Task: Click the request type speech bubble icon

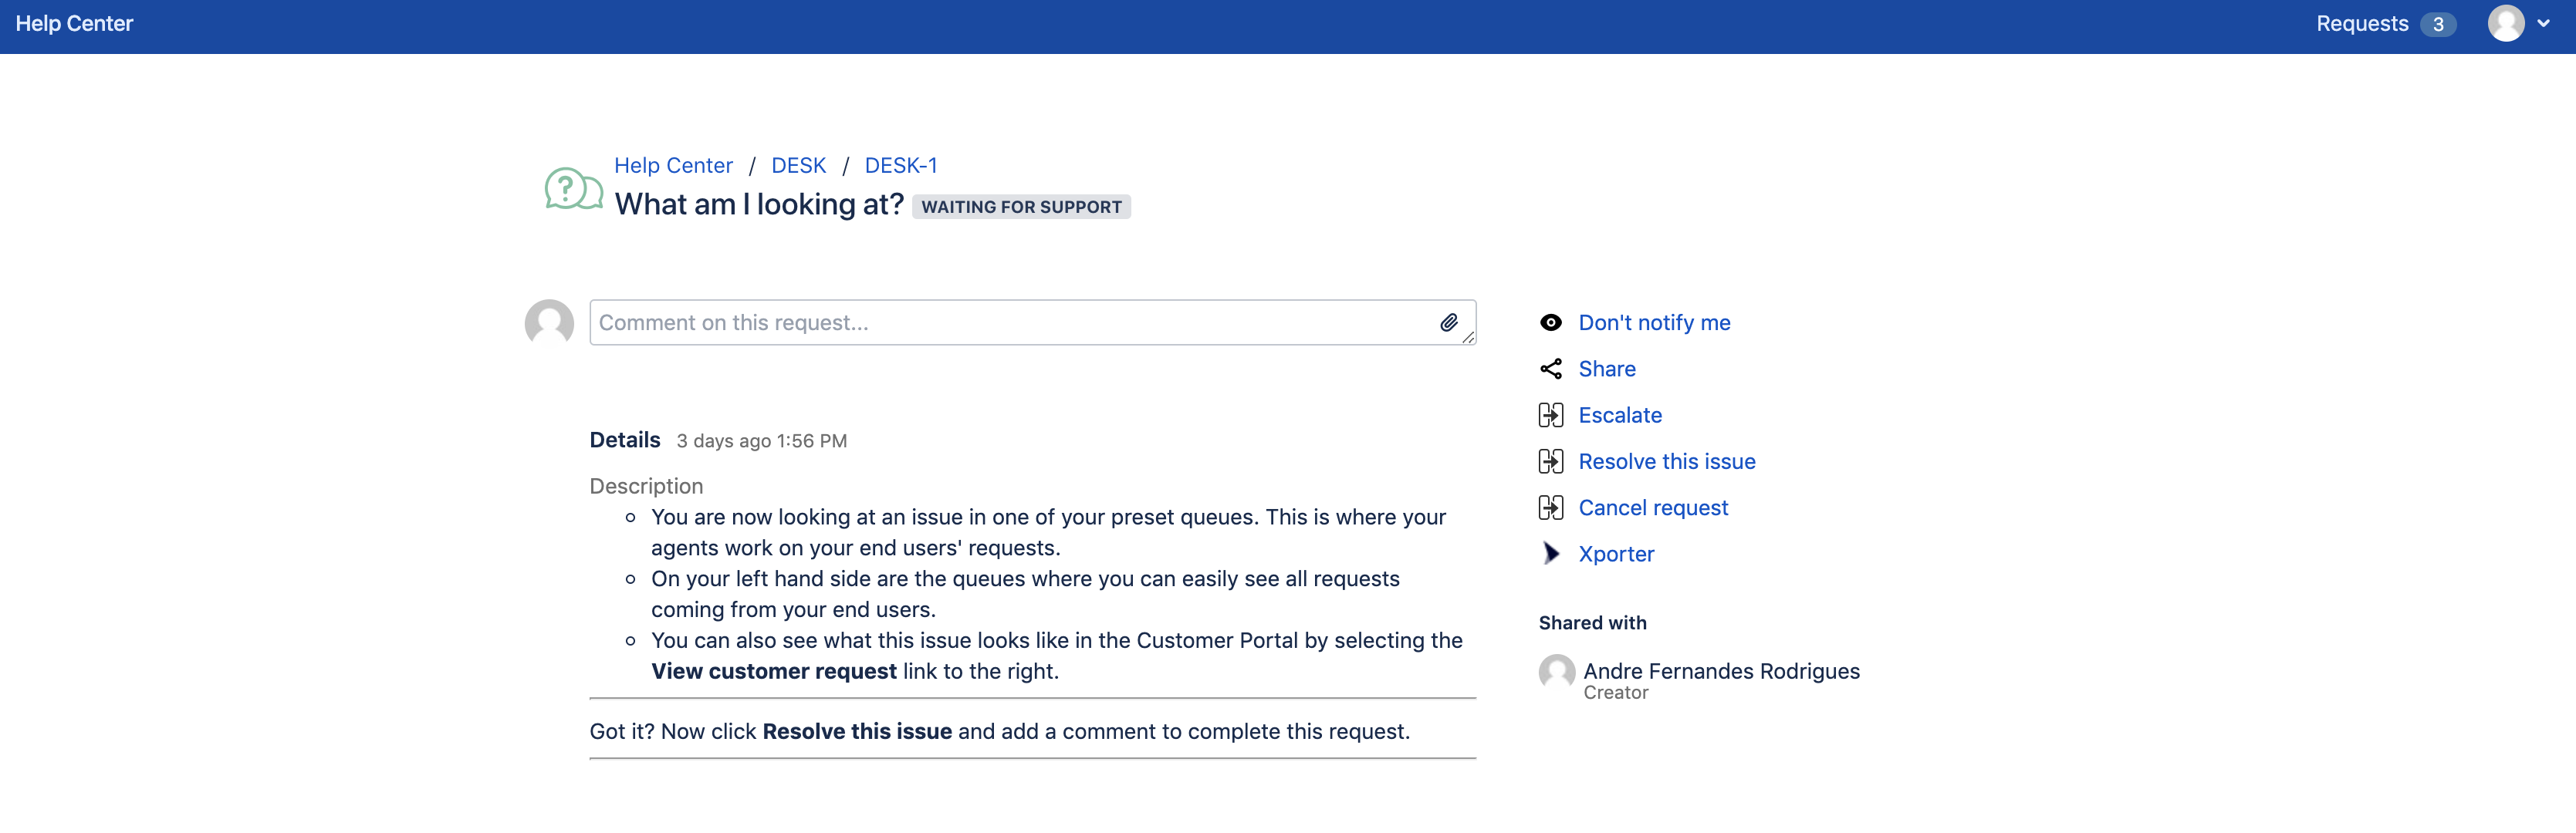Action: 573,188
